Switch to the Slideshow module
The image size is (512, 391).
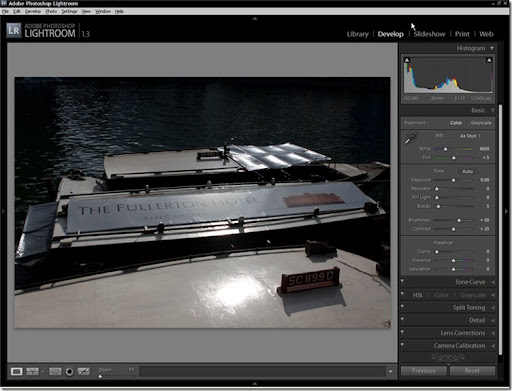click(x=429, y=34)
